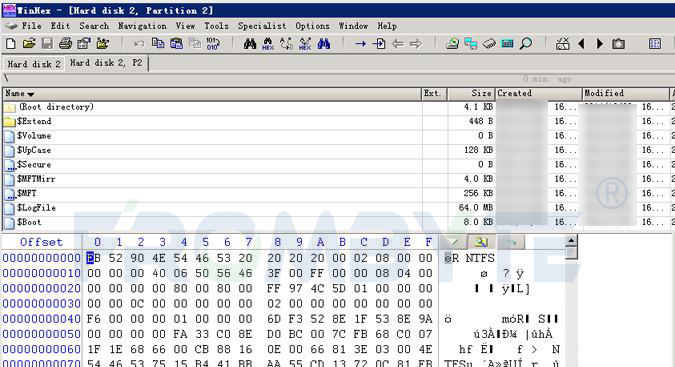The image size is (675, 367).
Task: Sort by the Name column header
Action: pos(211,93)
